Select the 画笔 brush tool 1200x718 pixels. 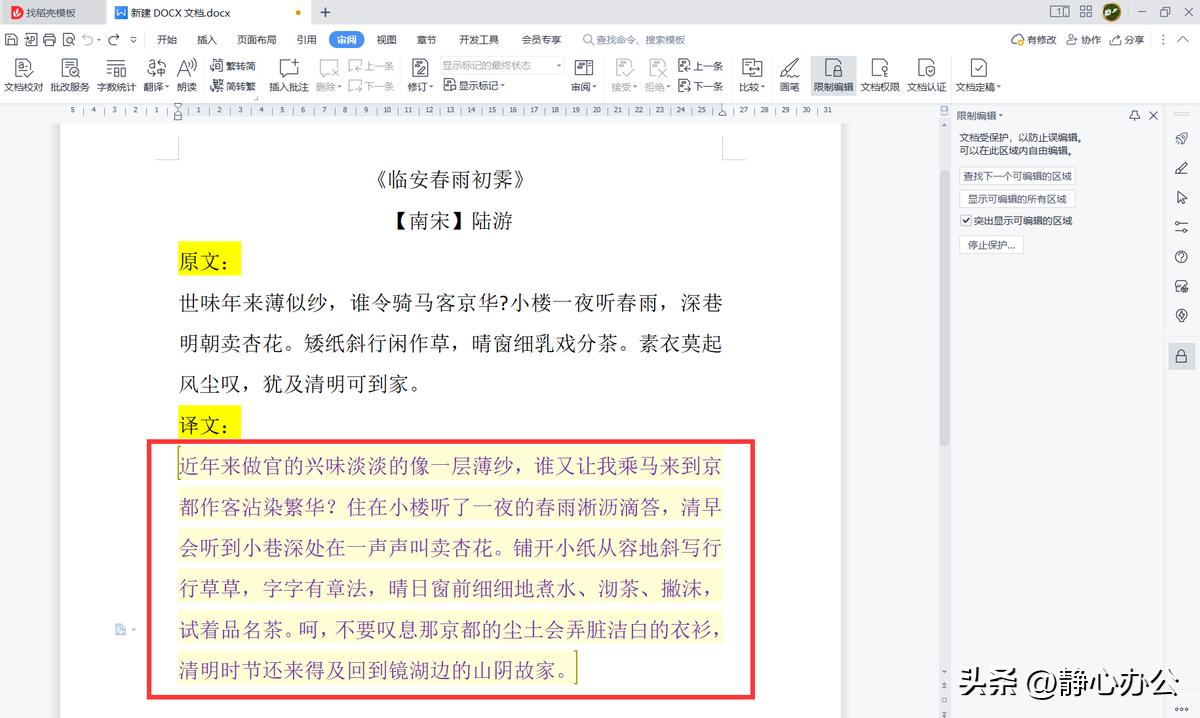pyautogui.click(x=789, y=73)
